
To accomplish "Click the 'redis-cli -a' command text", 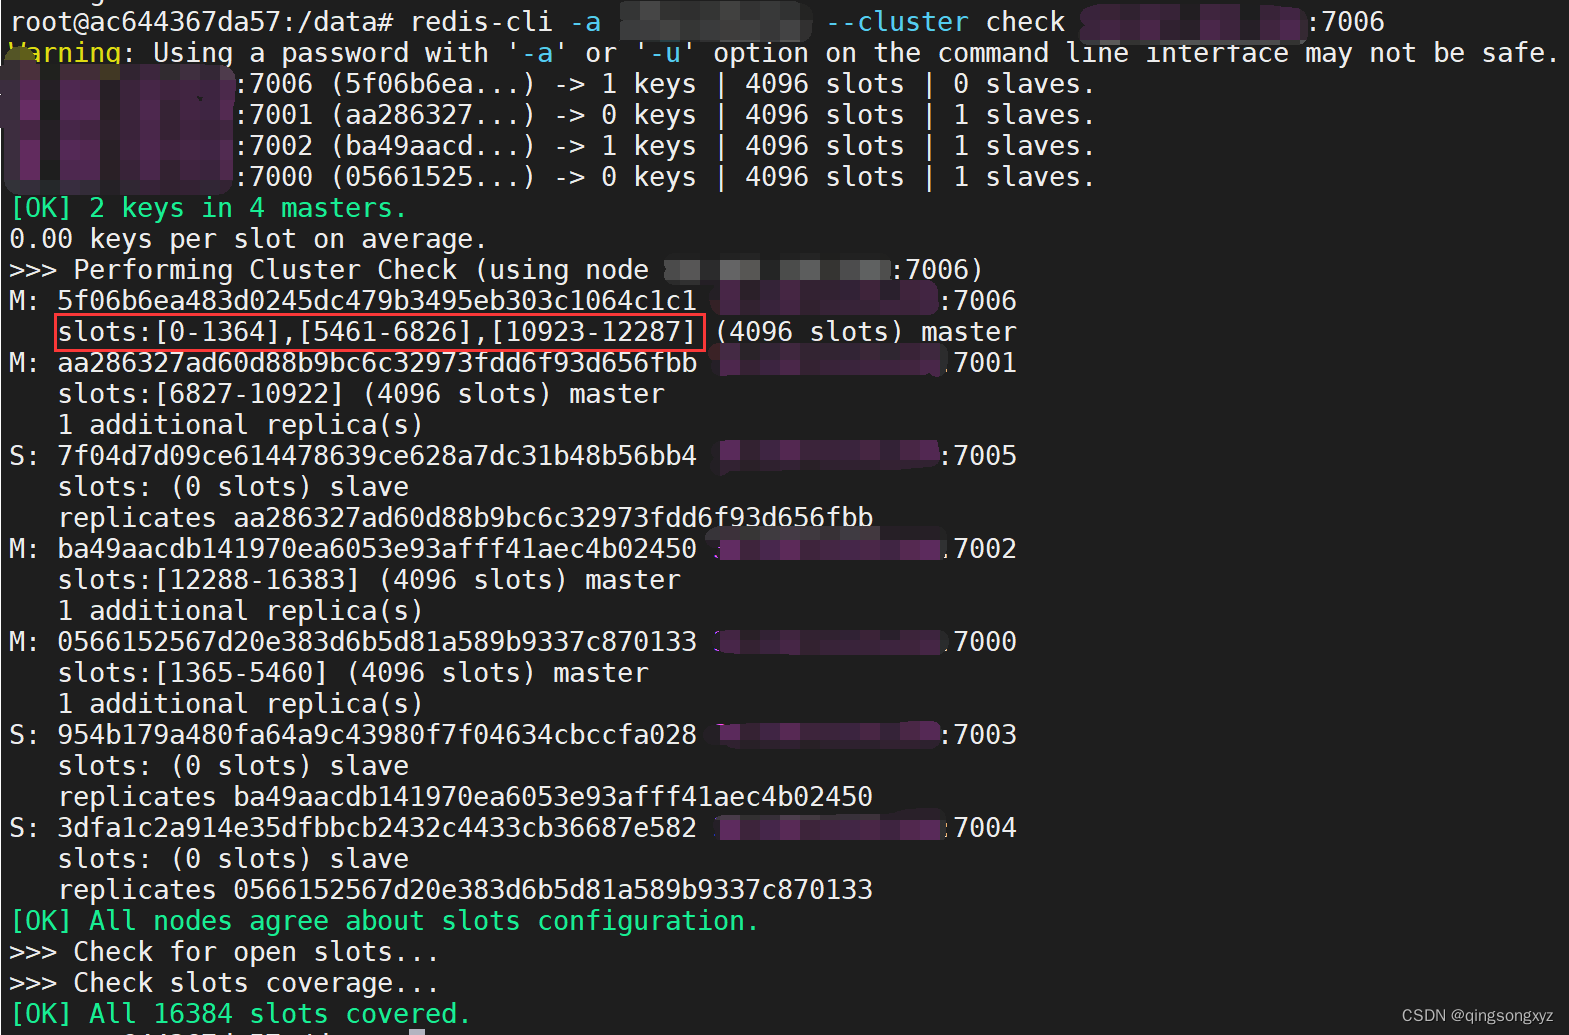I will click(x=506, y=22).
